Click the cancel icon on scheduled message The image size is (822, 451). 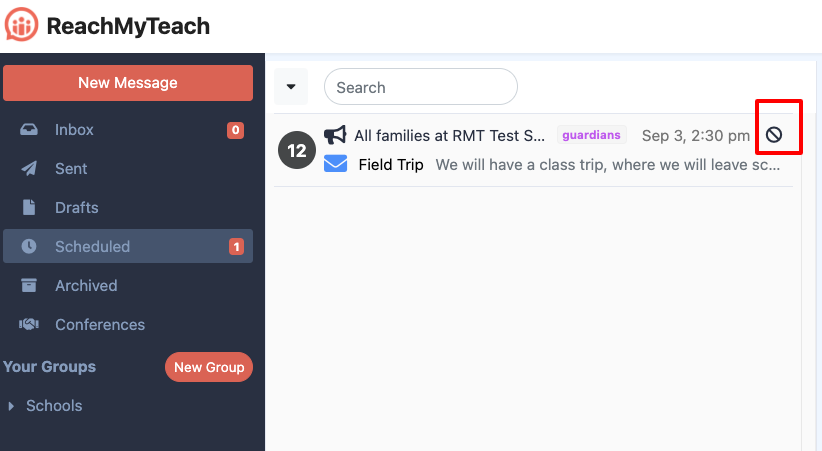[774, 135]
